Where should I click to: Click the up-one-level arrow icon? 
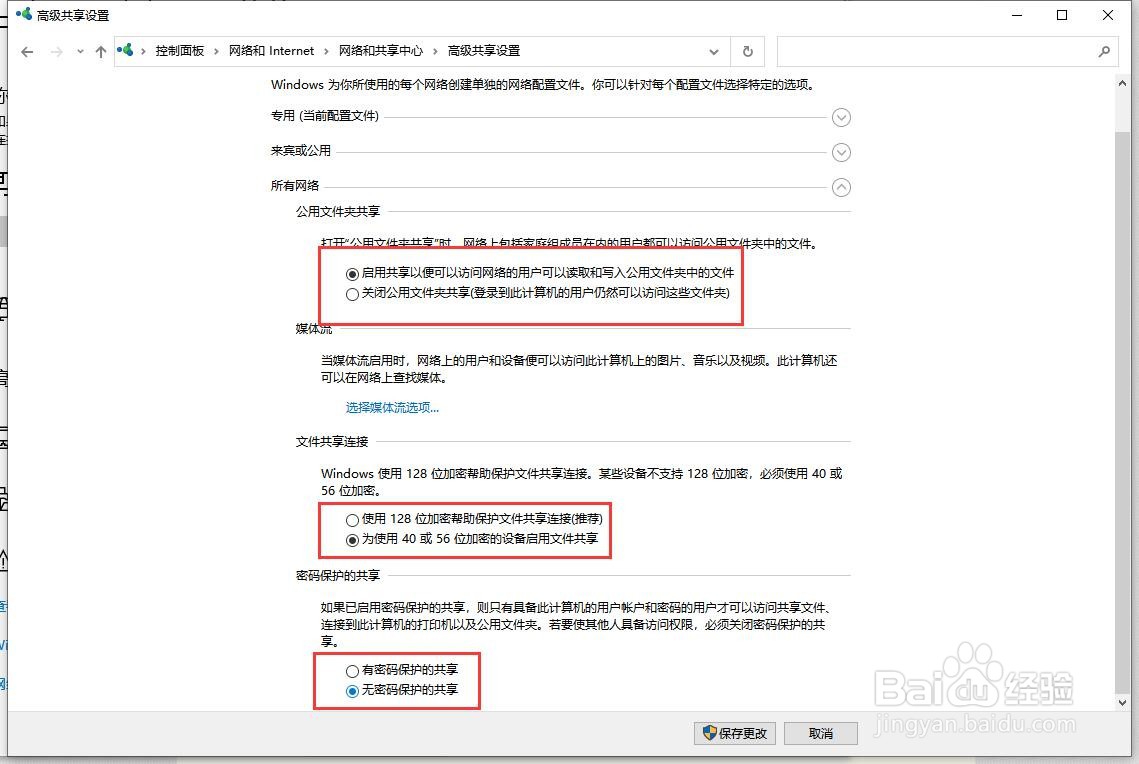(101, 51)
